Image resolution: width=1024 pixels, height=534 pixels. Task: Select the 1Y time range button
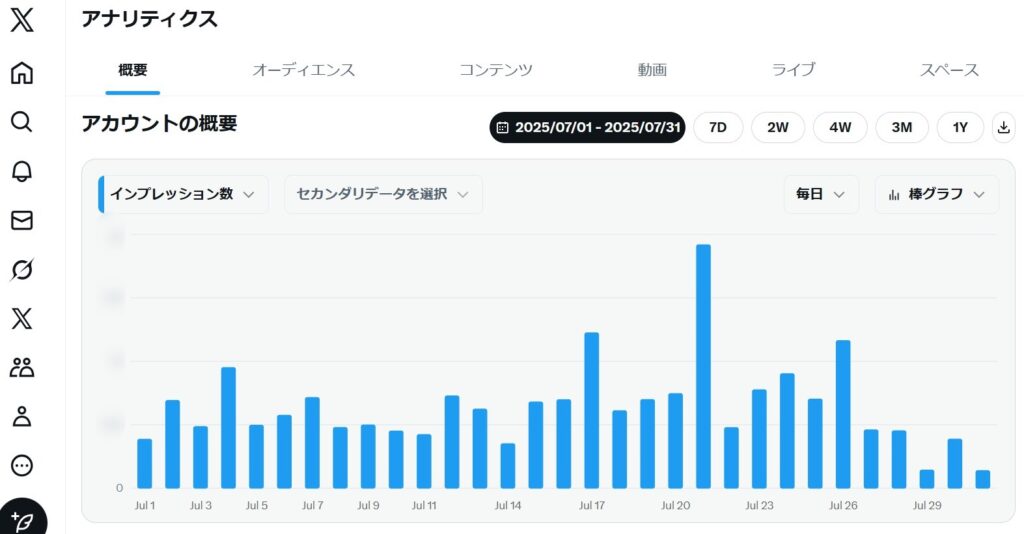(x=960, y=127)
